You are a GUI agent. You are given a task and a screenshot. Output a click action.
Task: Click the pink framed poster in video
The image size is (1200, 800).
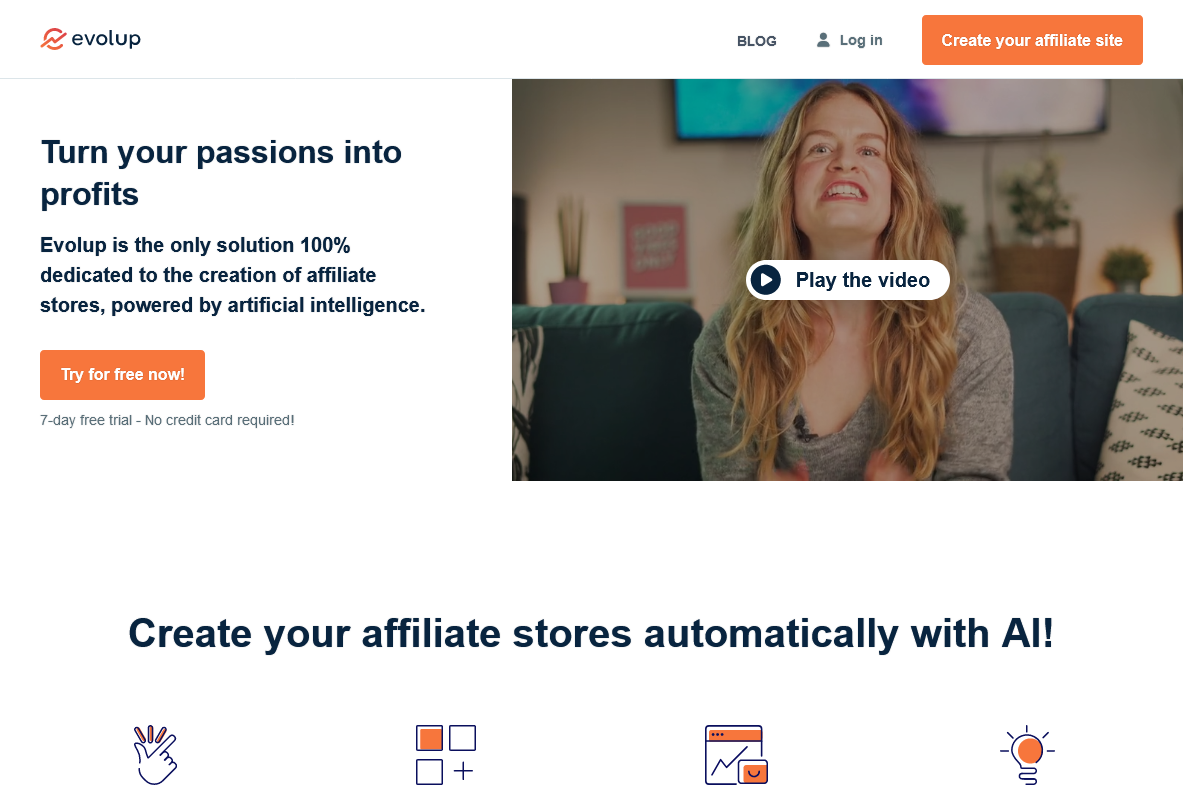click(x=655, y=245)
